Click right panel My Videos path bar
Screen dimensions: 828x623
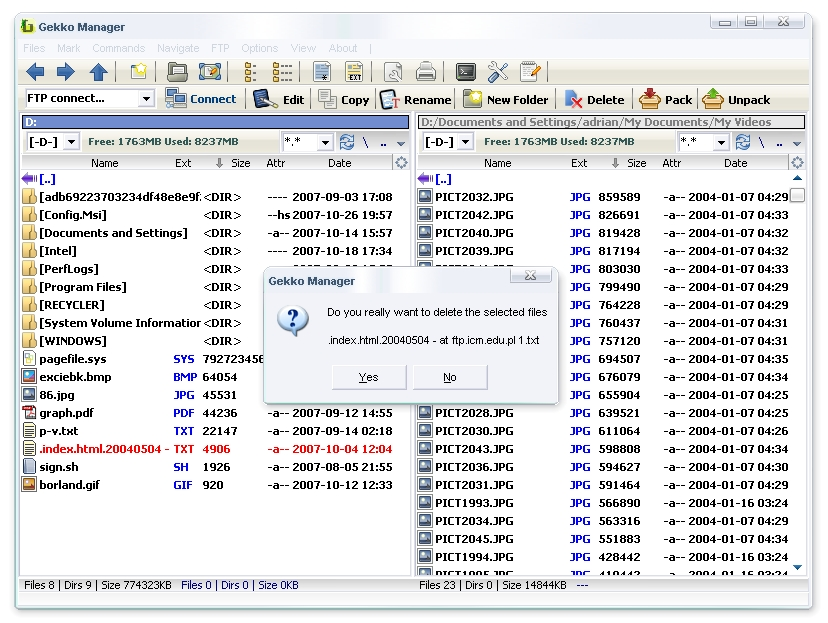[611, 122]
